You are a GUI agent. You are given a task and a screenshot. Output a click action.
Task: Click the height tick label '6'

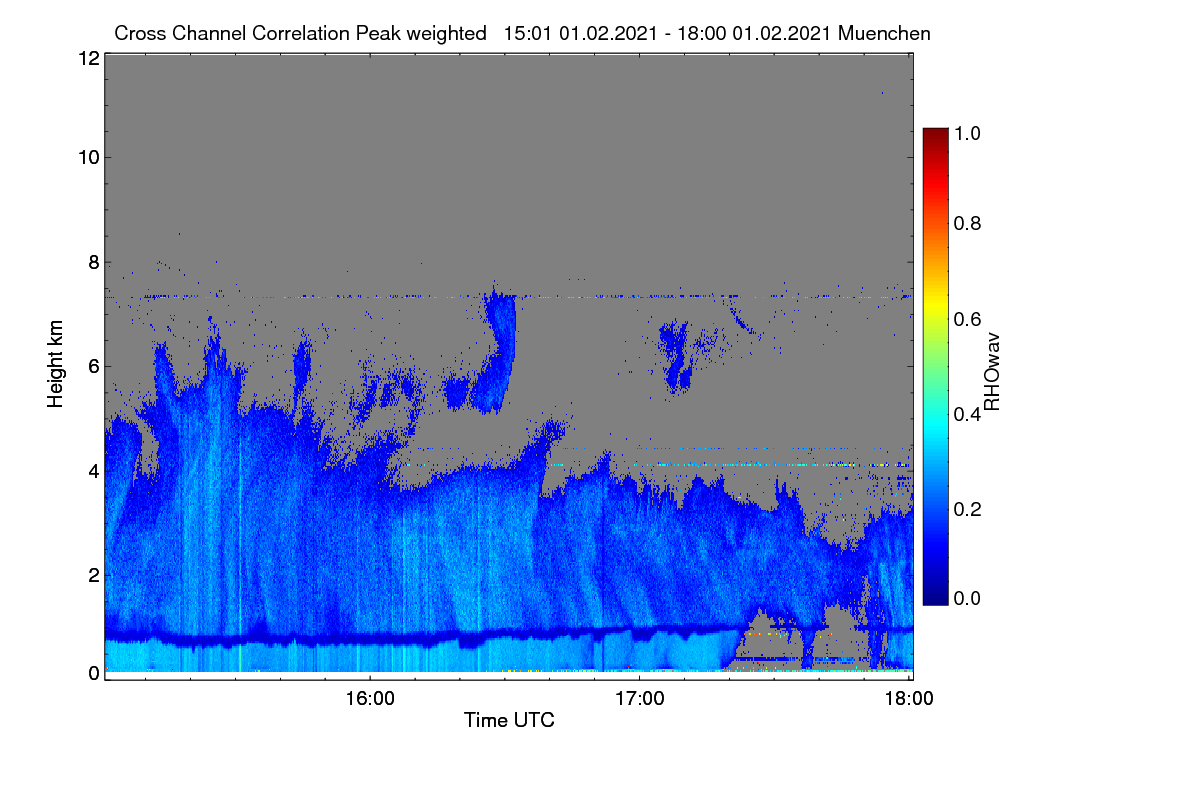[93, 366]
